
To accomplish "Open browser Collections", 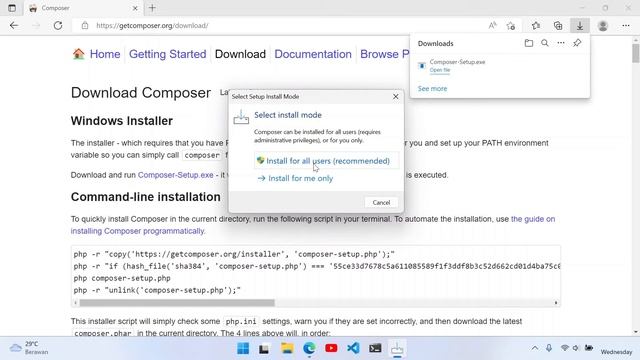I will pos(558,25).
